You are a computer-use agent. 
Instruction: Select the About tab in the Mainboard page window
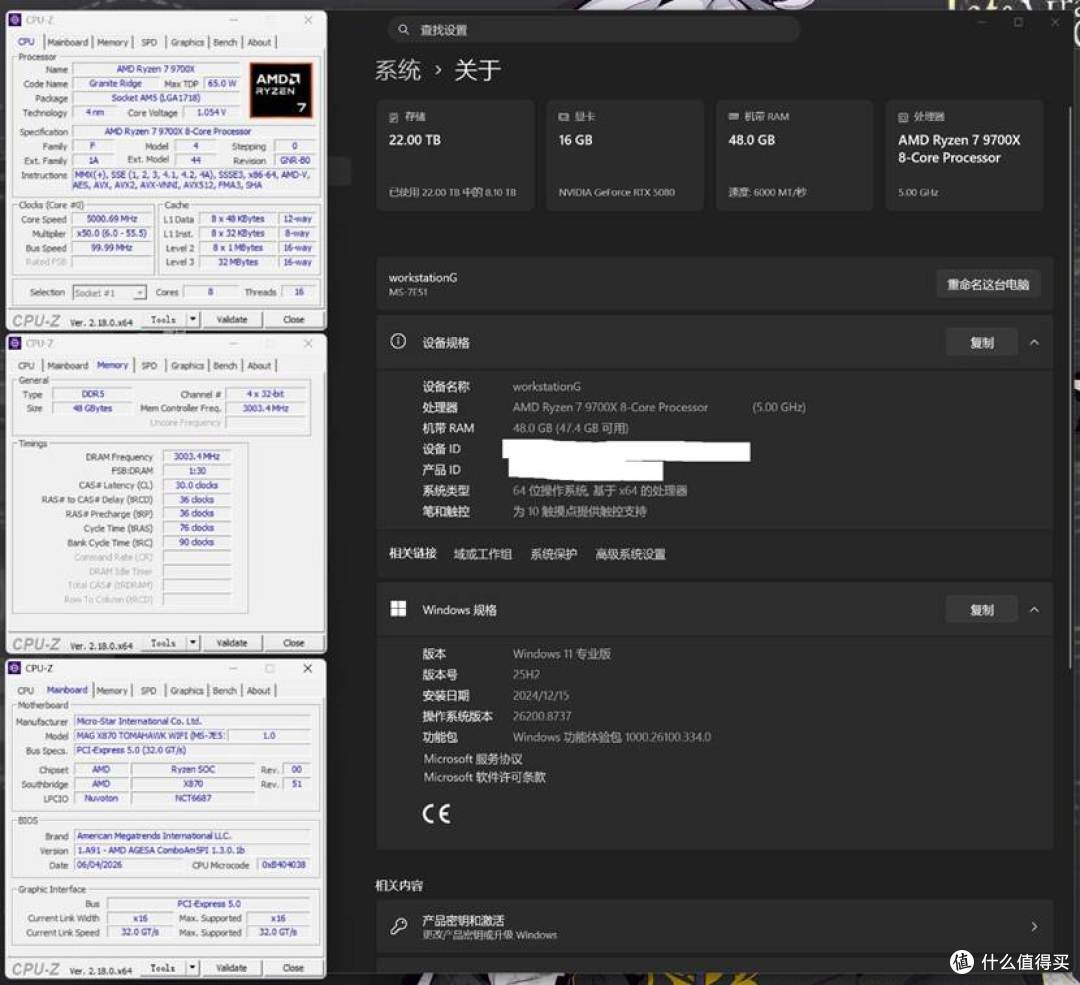point(258,690)
